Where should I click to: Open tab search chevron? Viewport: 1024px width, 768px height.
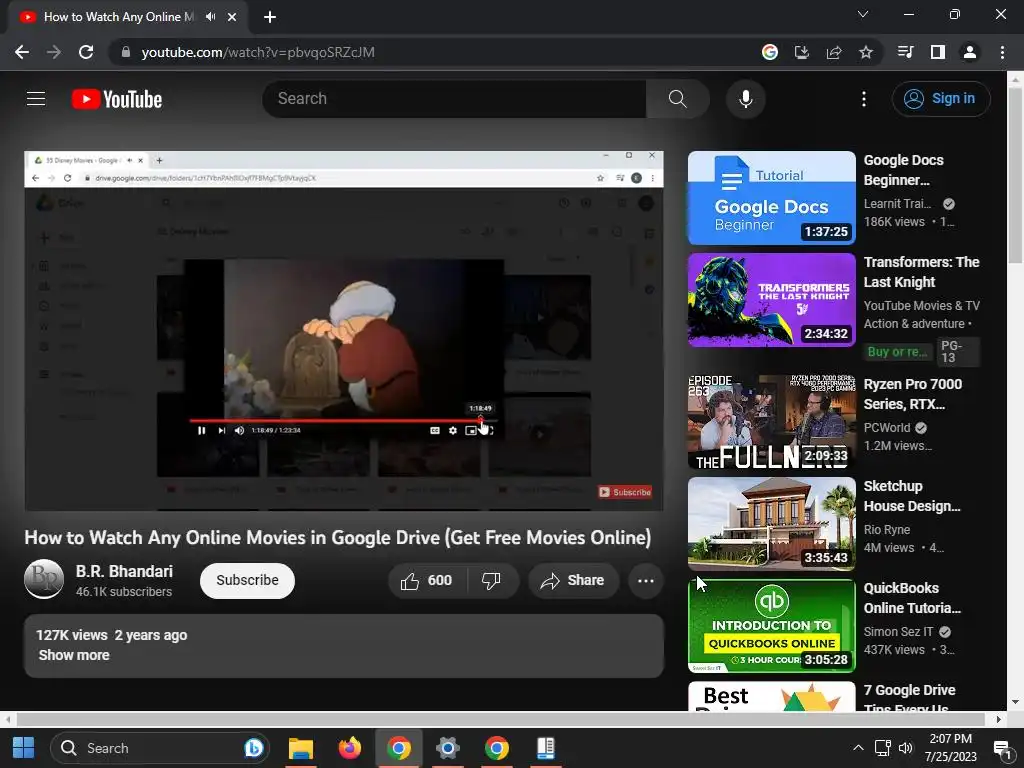tap(862, 14)
